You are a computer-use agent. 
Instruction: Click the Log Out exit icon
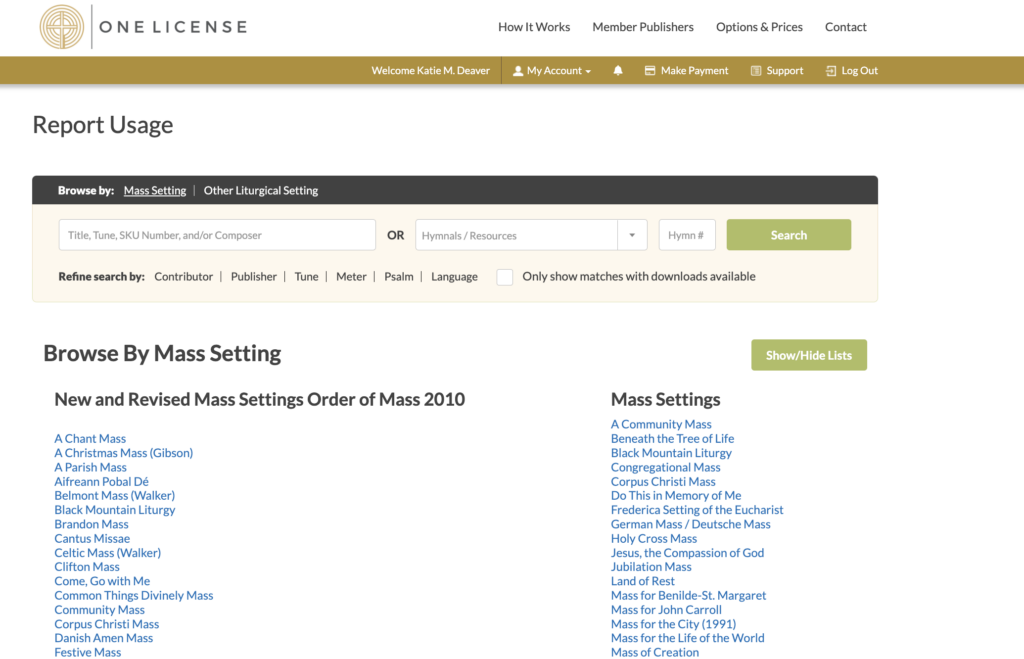pyautogui.click(x=830, y=70)
